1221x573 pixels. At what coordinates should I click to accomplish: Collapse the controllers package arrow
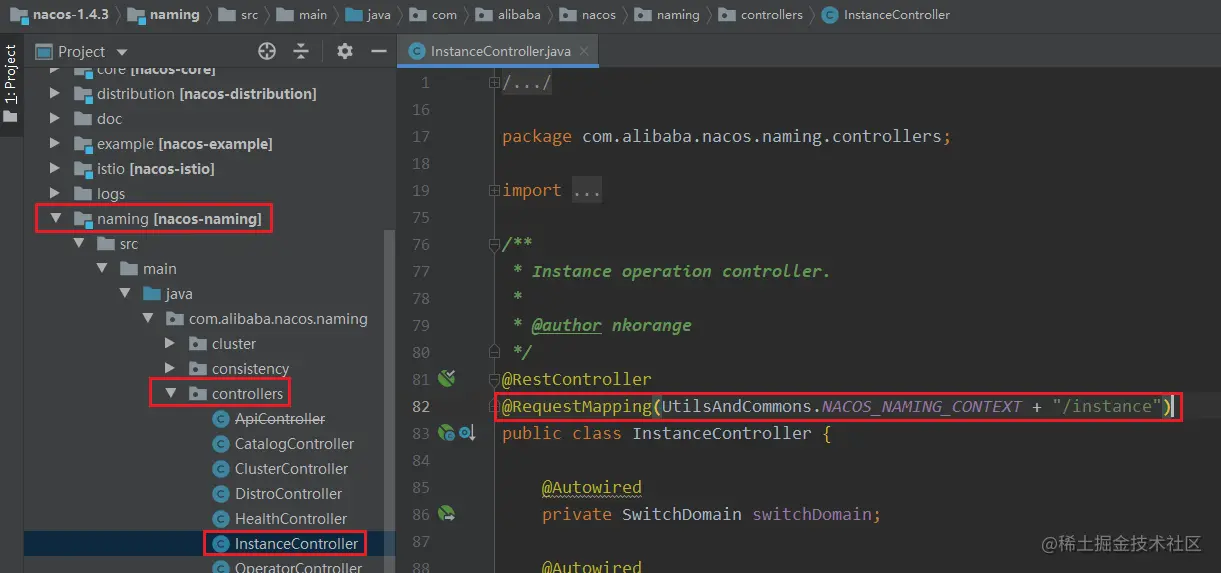pos(171,394)
